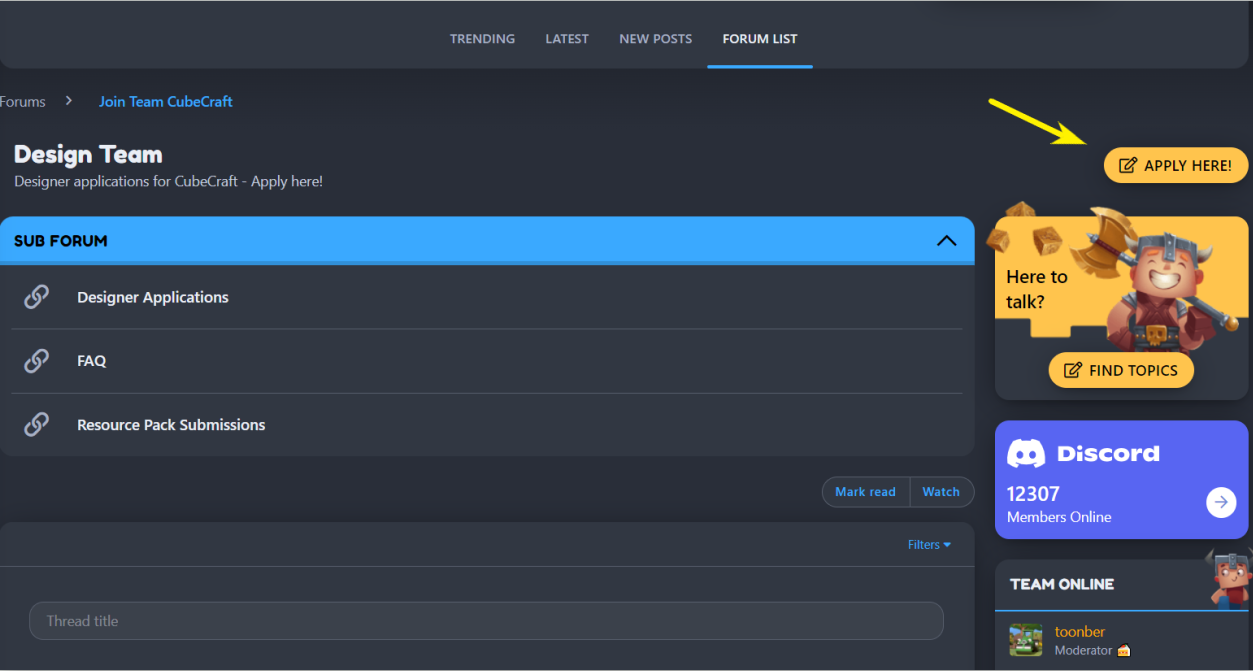This screenshot has height=671, width=1253.
Task: Click the 12307 members online count
Action: tap(1033, 494)
